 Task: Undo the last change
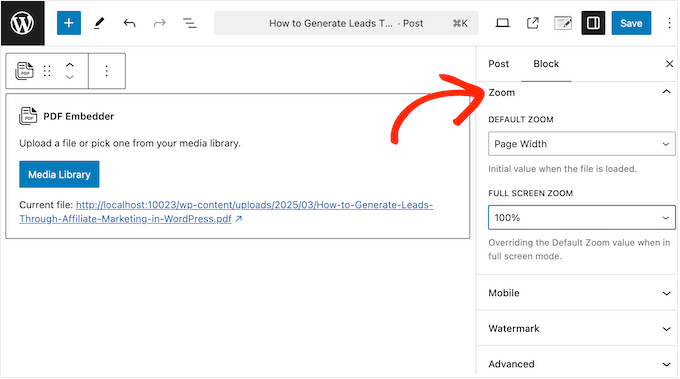point(129,23)
